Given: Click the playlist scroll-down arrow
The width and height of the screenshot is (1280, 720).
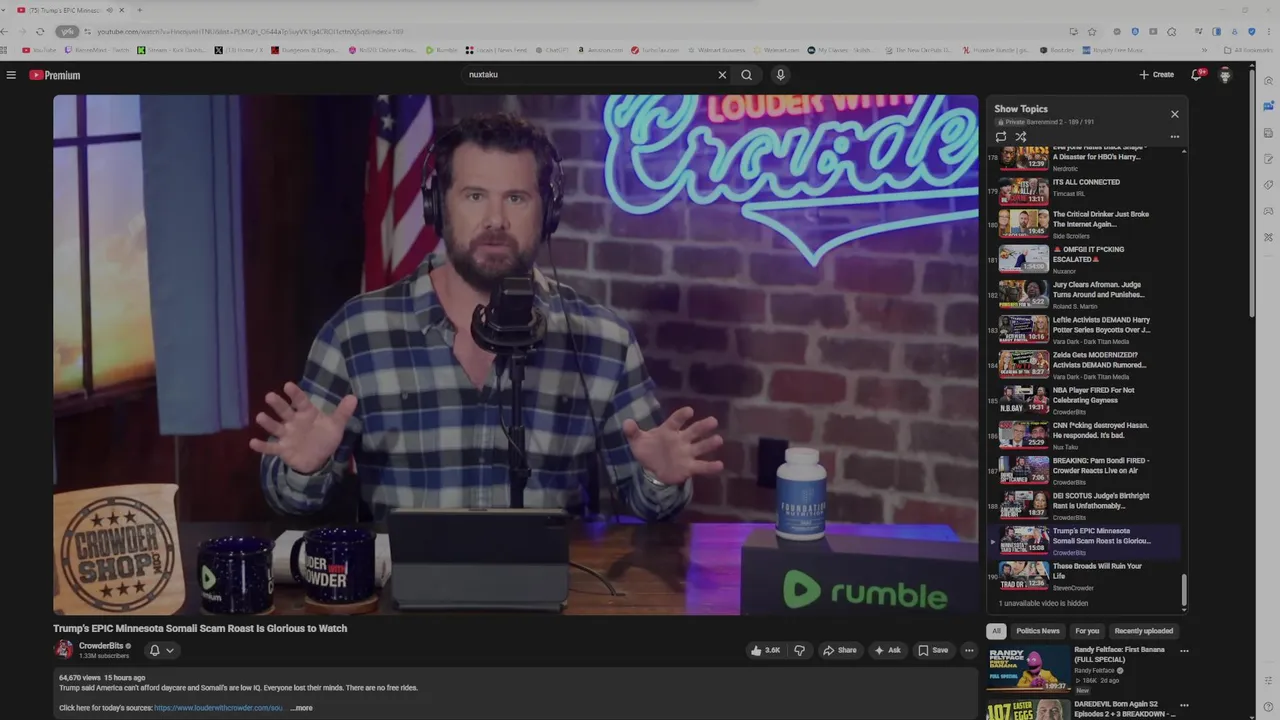Looking at the screenshot, I should [x=1184, y=608].
